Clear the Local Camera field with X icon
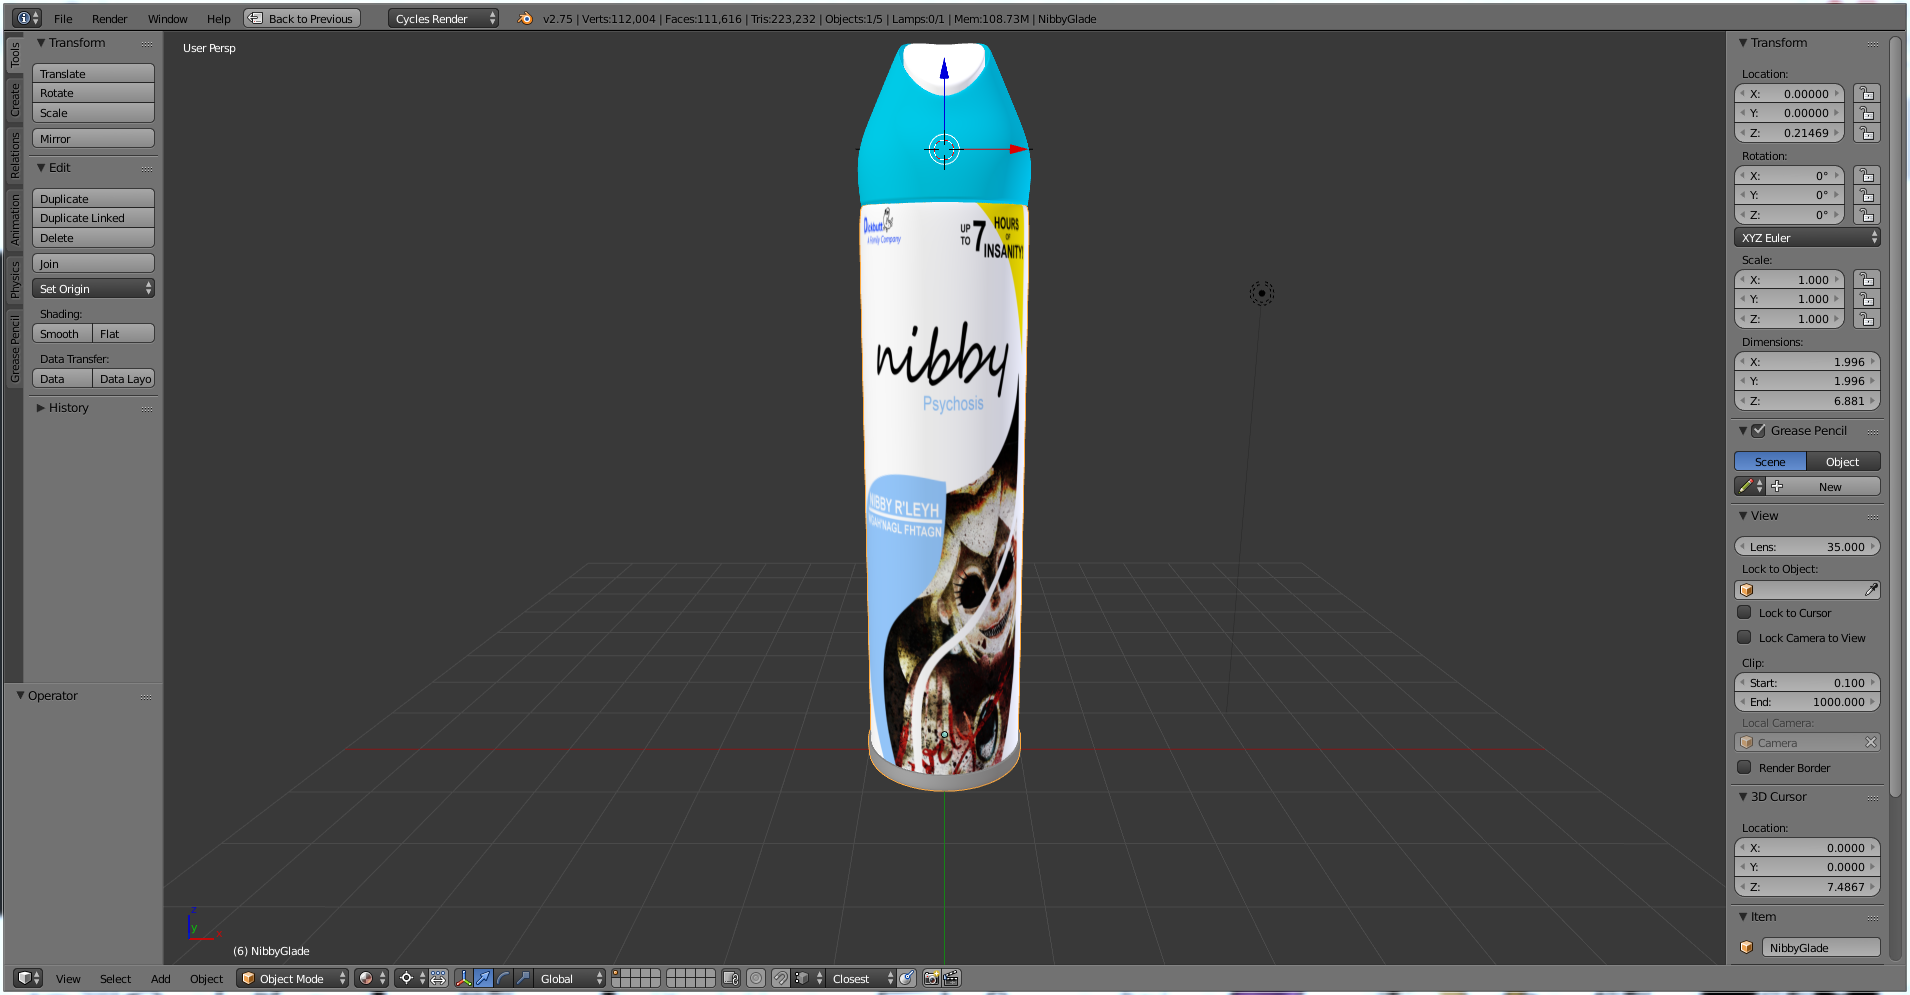Image resolution: width=1910 pixels, height=995 pixels. tap(1871, 742)
